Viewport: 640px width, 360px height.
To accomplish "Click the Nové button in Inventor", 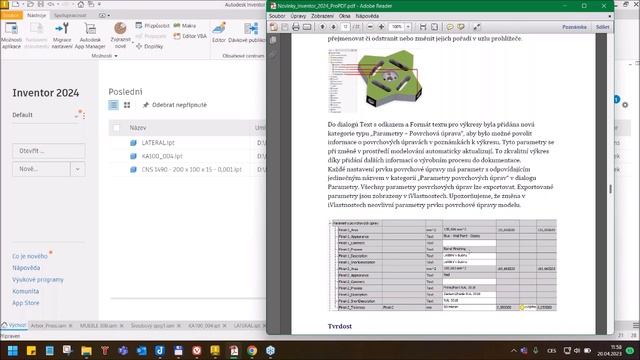I will pos(41,169).
